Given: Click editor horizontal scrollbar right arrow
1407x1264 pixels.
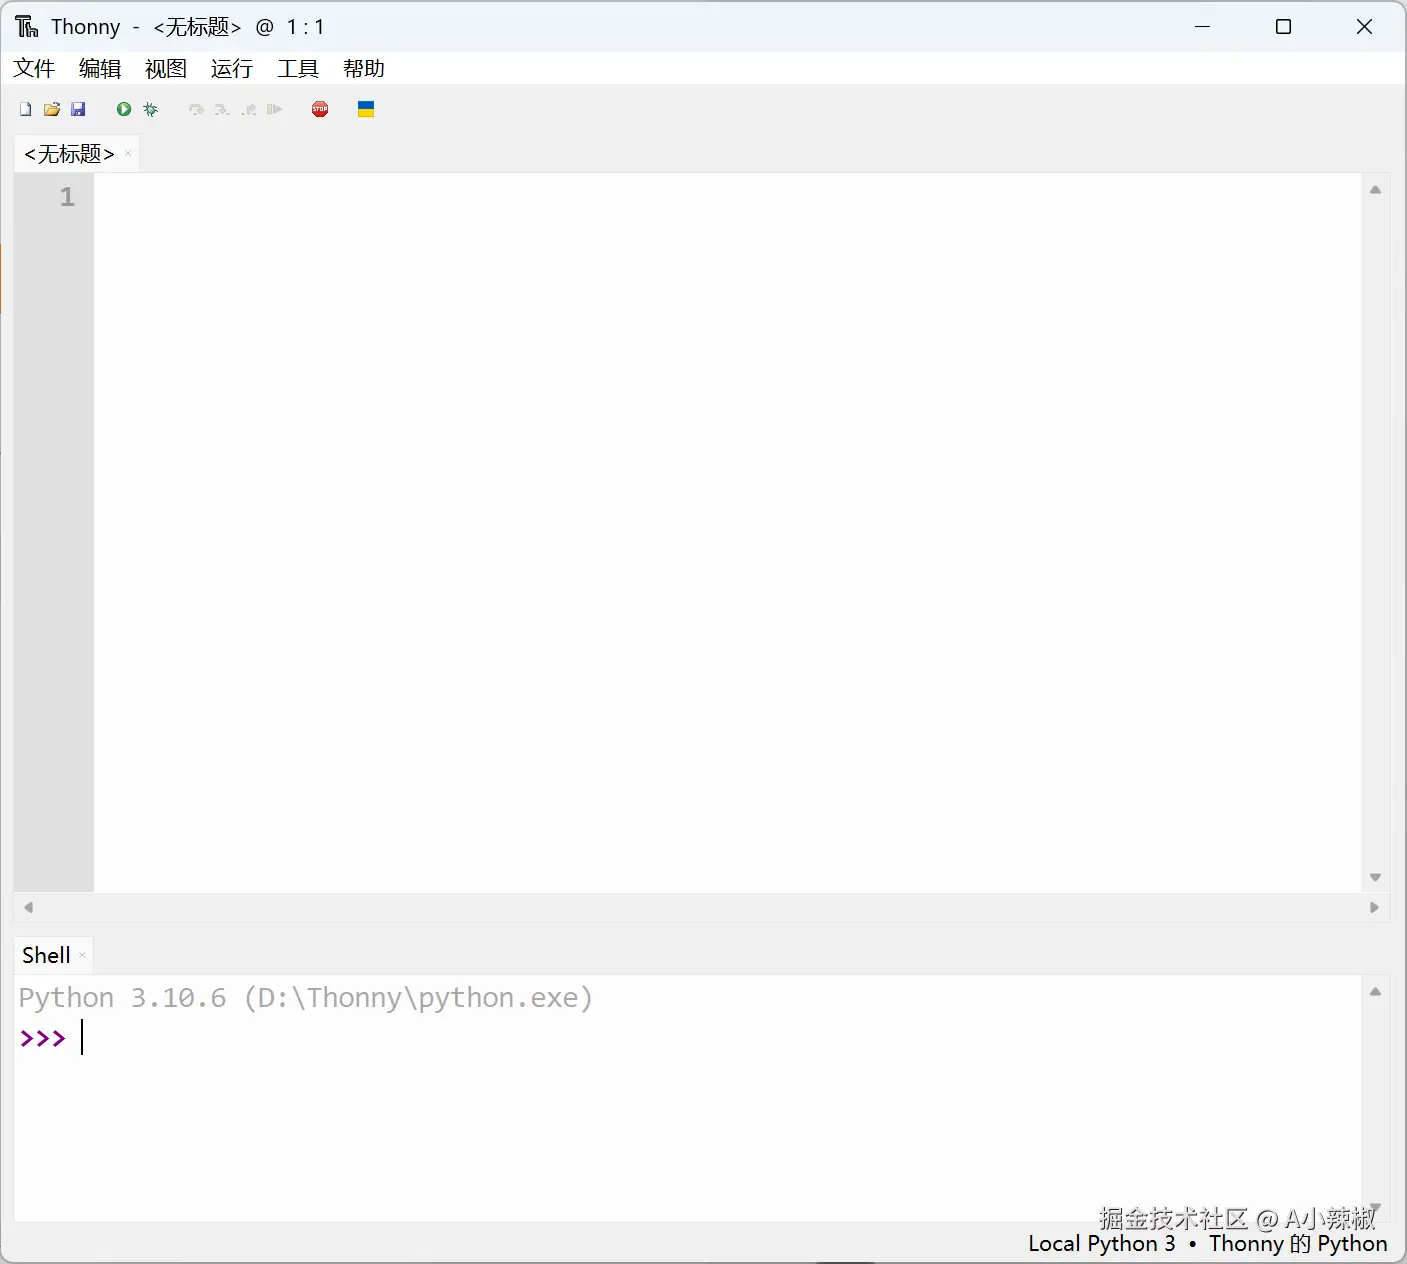Looking at the screenshot, I should 1374,907.
